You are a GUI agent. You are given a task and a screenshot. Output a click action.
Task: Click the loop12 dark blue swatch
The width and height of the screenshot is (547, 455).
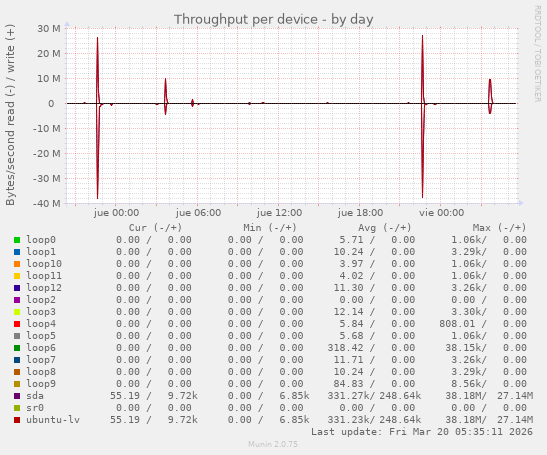pyautogui.click(x=17, y=288)
